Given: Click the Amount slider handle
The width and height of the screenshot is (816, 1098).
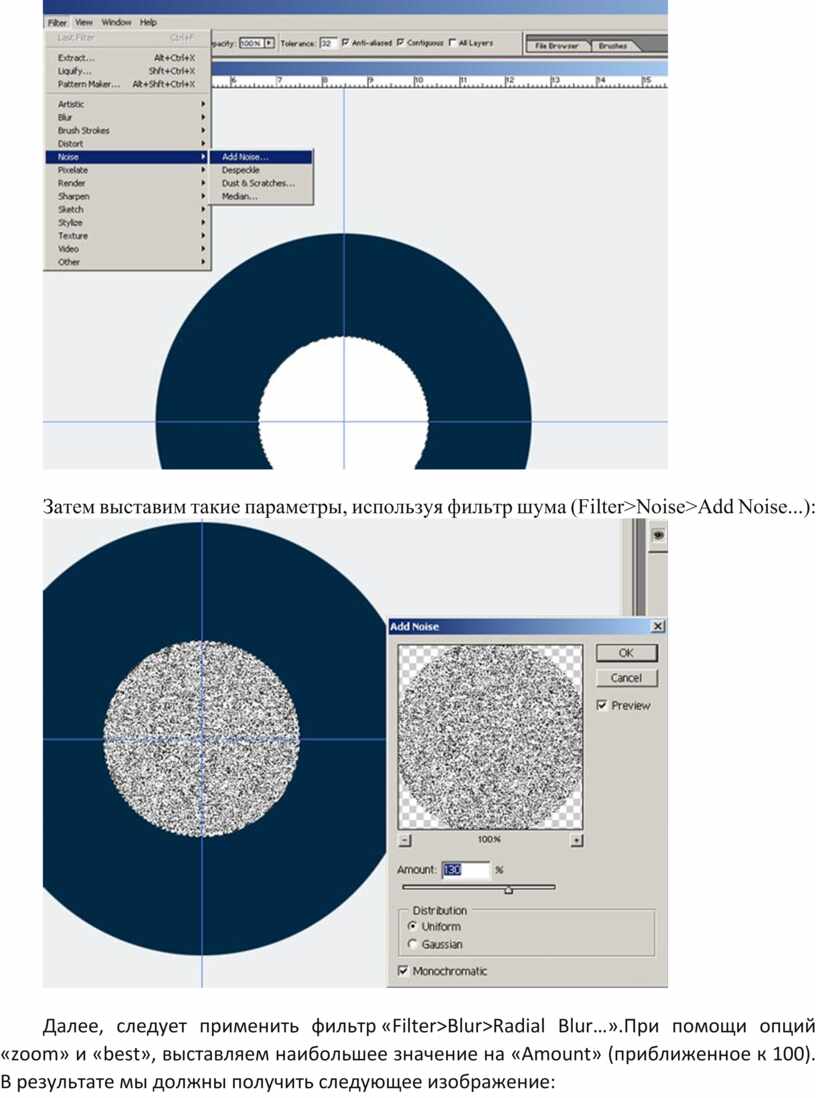Looking at the screenshot, I should click(508, 889).
